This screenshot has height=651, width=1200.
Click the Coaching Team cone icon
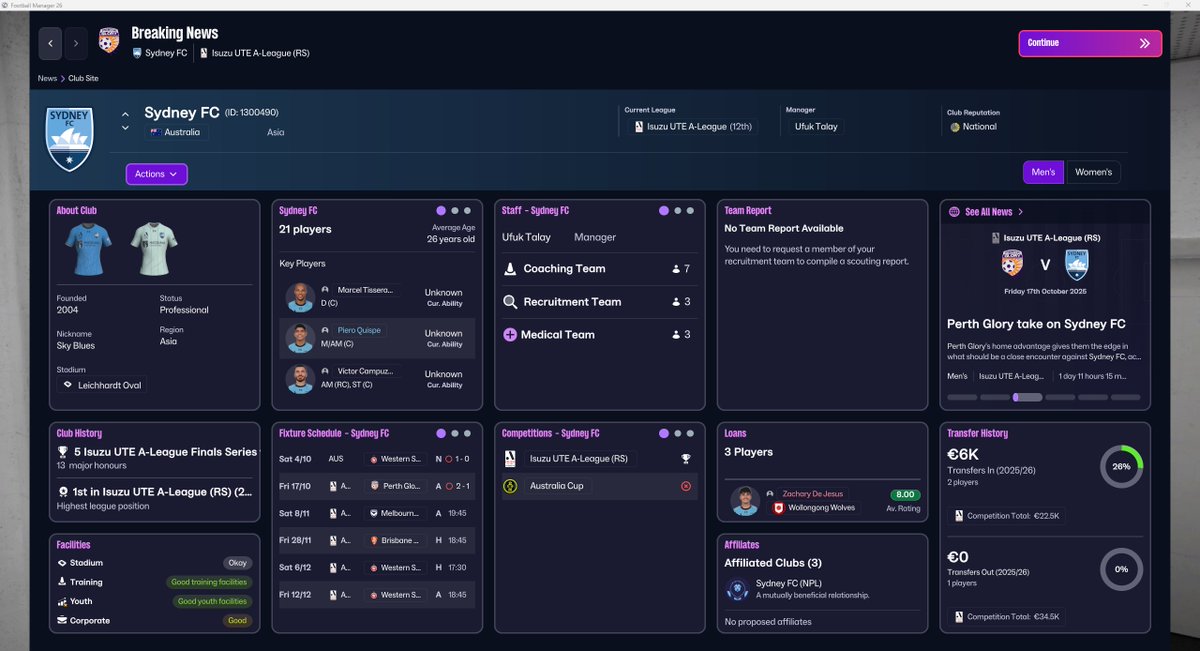pos(510,269)
